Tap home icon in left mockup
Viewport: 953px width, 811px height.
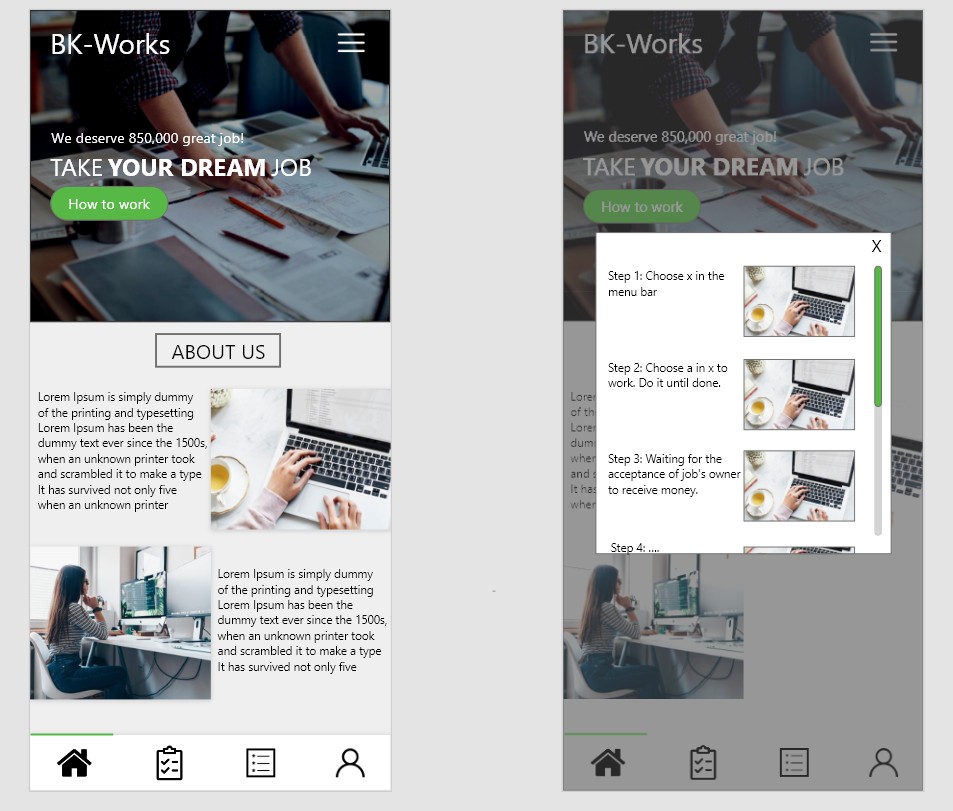click(x=74, y=762)
